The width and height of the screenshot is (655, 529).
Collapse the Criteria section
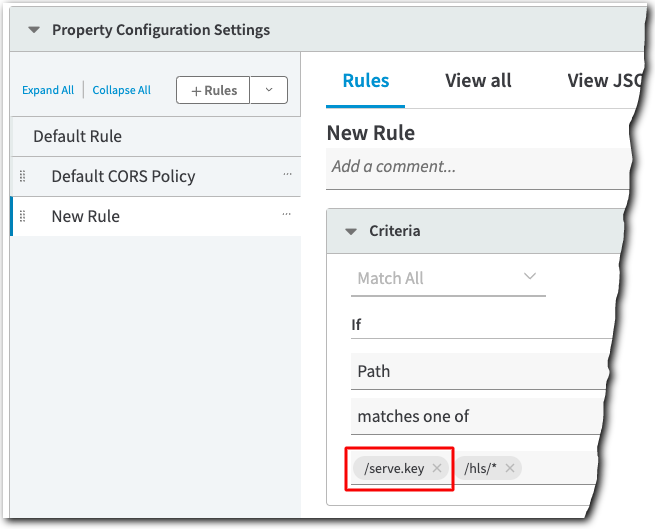351,231
